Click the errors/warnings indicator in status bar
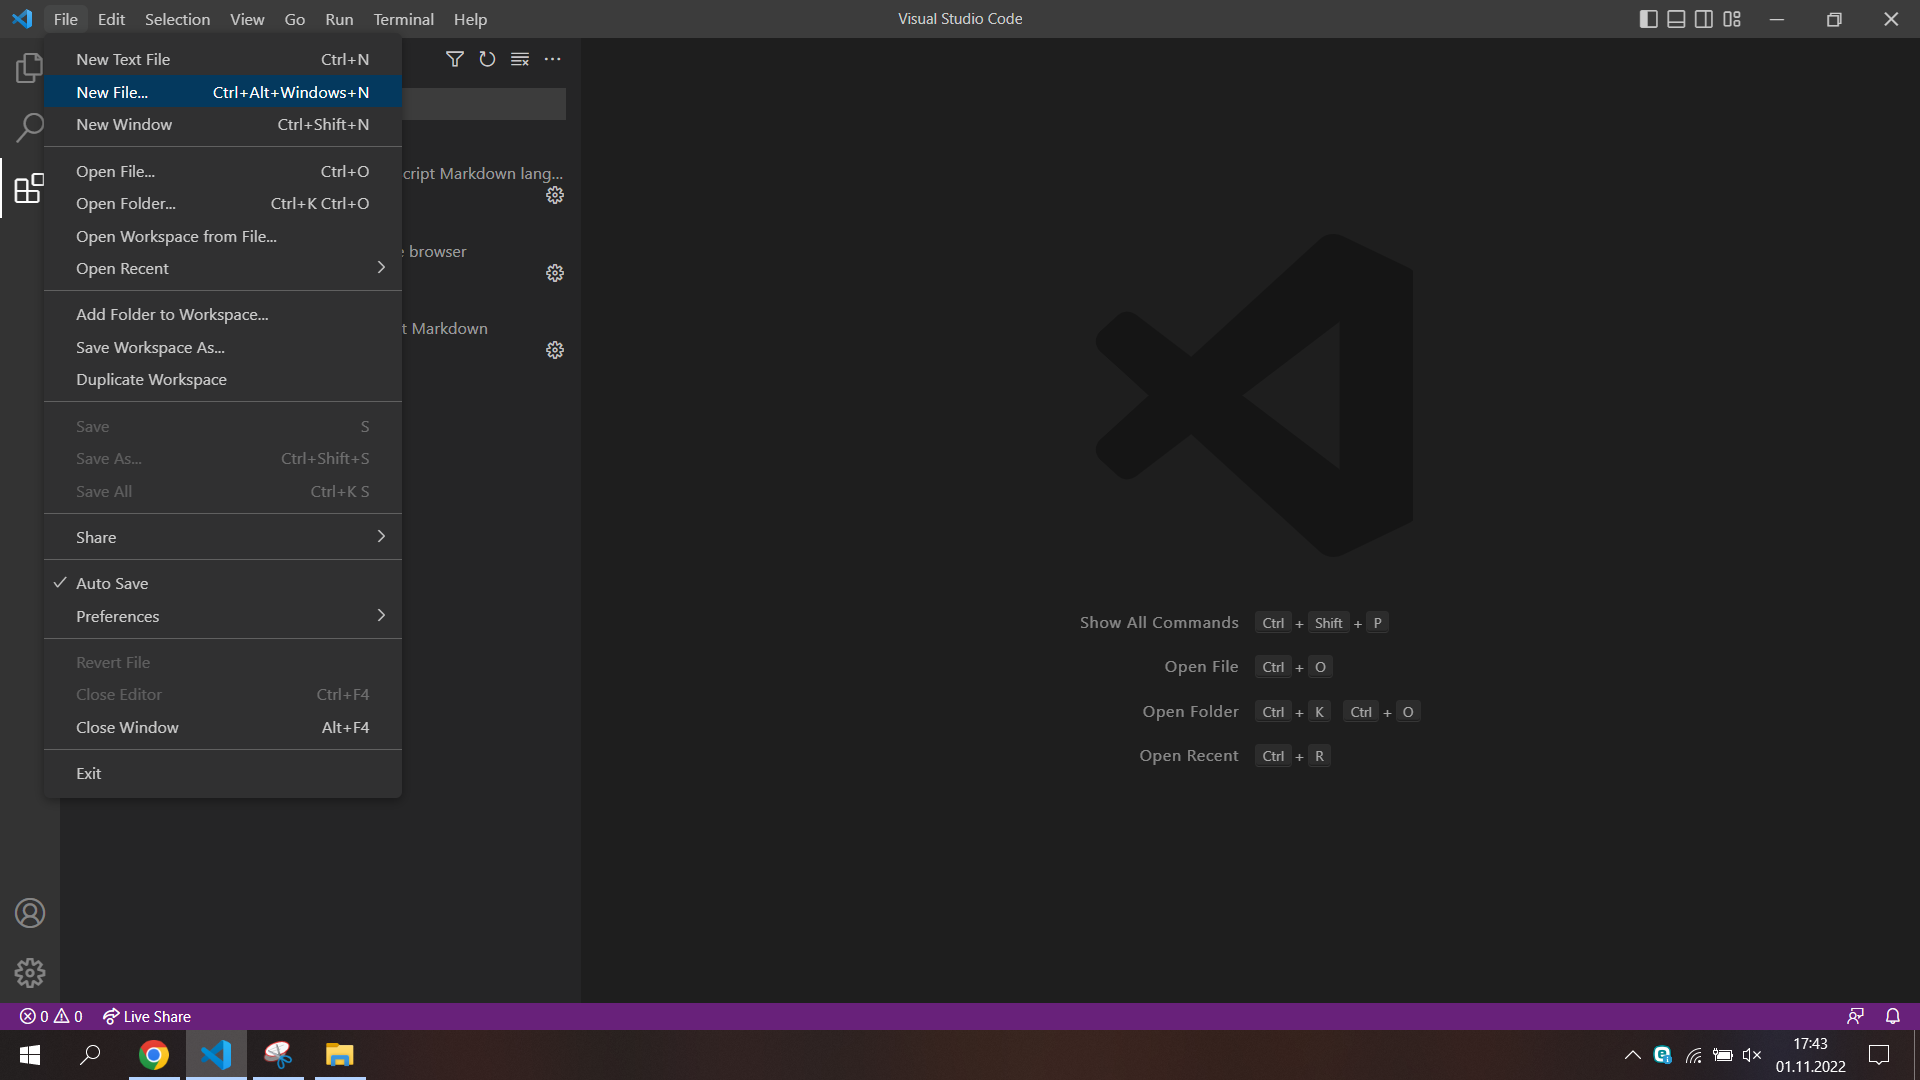The image size is (1920, 1080). pyautogui.click(x=53, y=1015)
